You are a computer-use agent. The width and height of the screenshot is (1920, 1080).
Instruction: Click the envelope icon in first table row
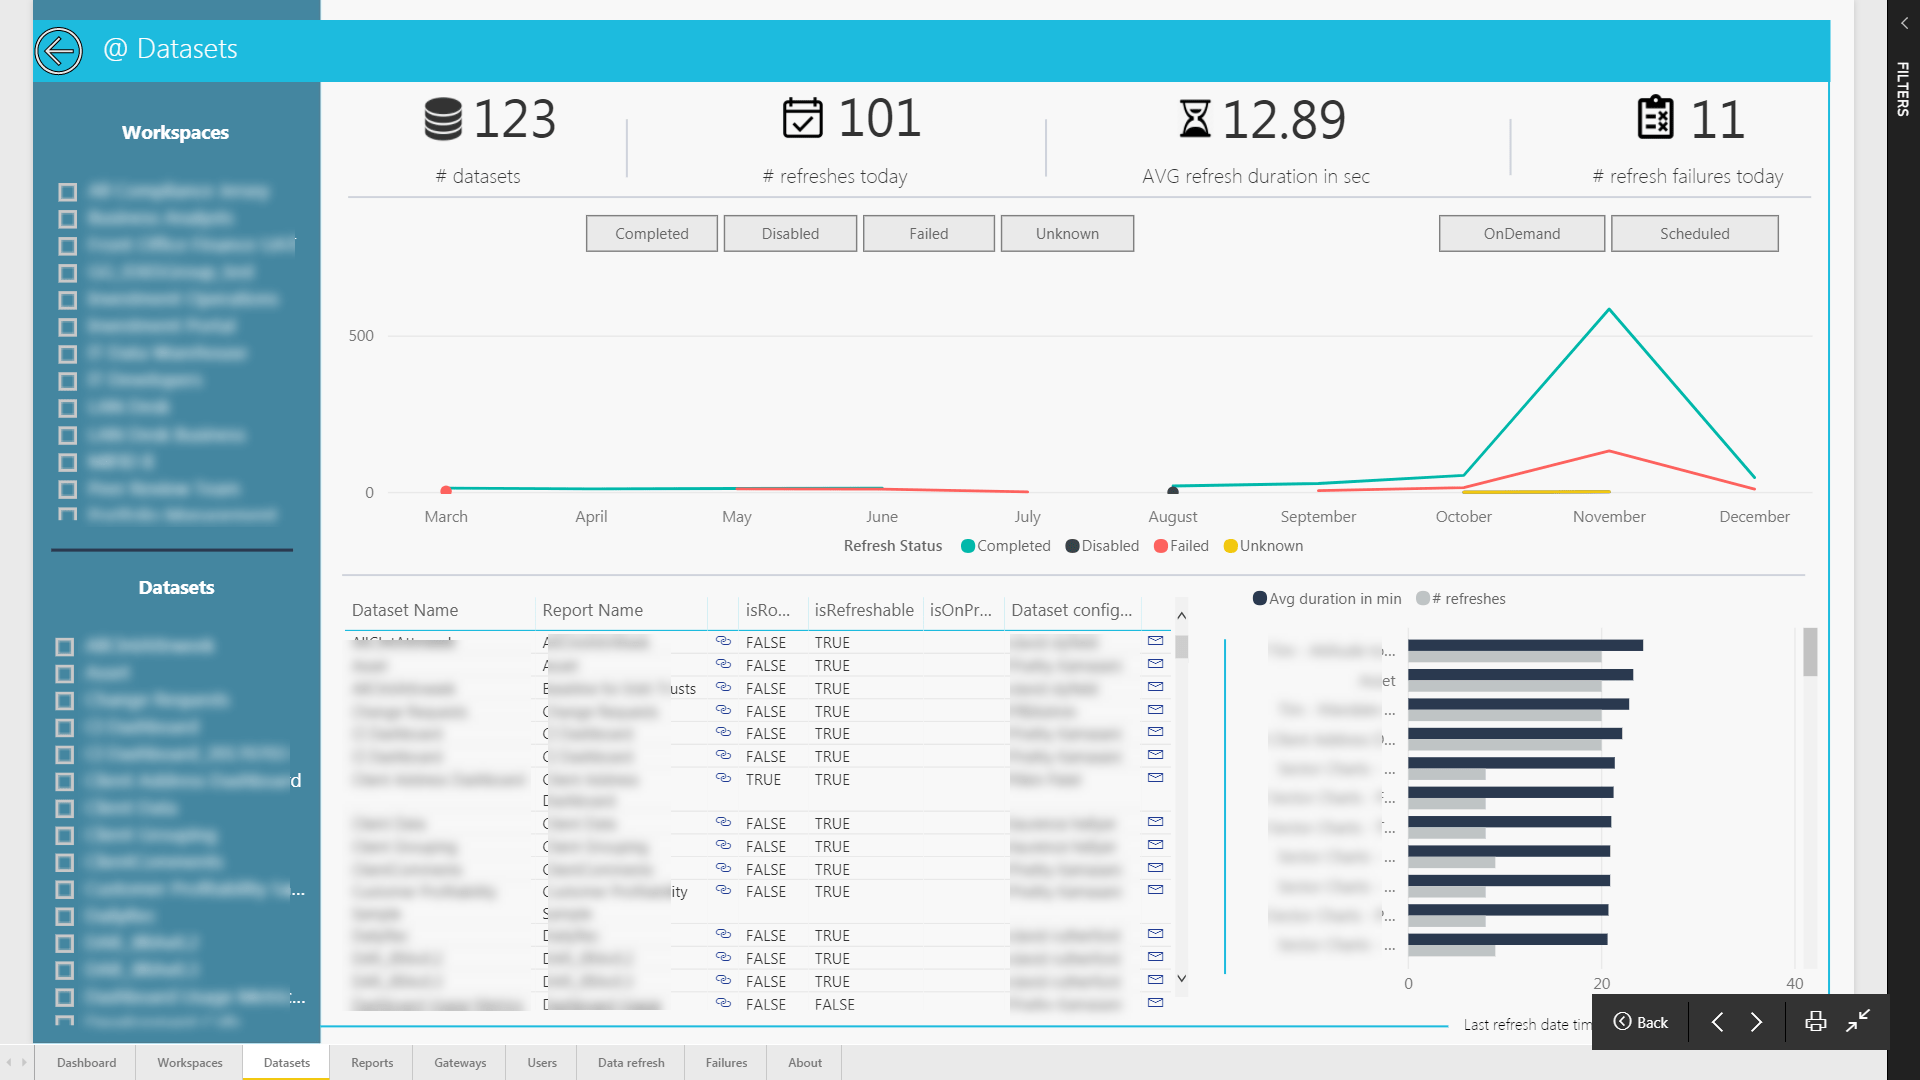(1155, 641)
